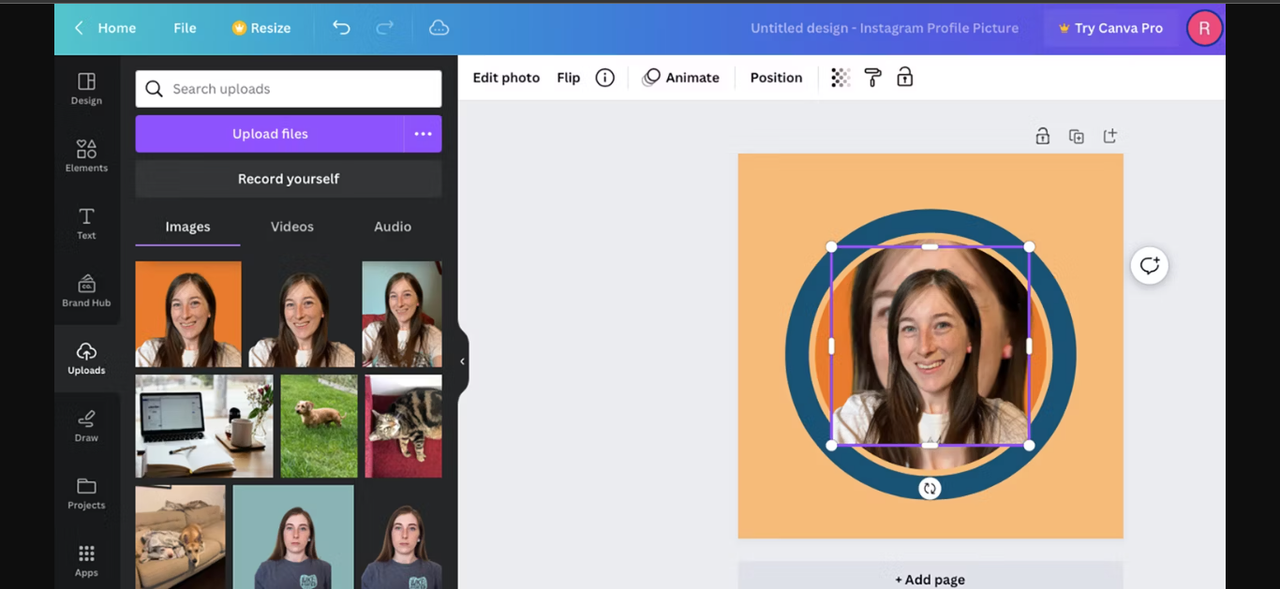Open more upload options menu
Viewport: 1280px width, 589px height.
click(x=423, y=134)
